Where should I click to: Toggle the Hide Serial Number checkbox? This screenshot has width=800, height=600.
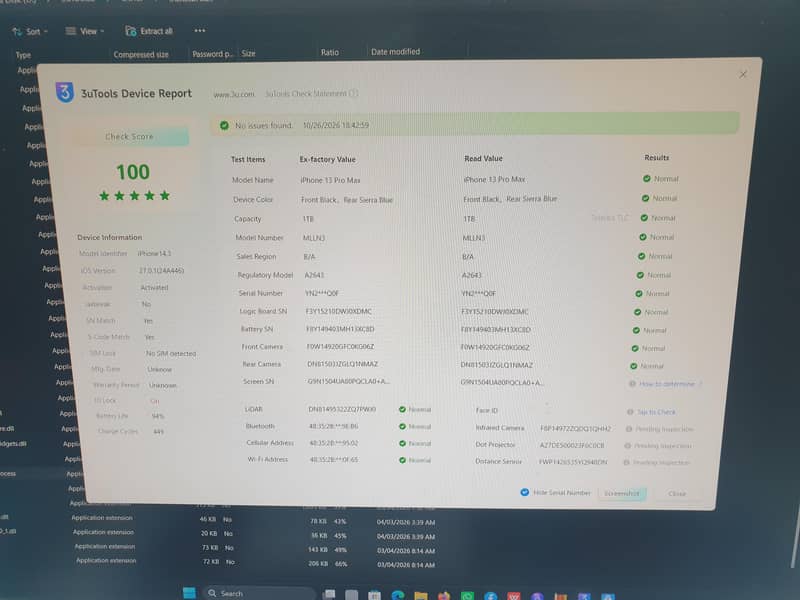pos(524,492)
